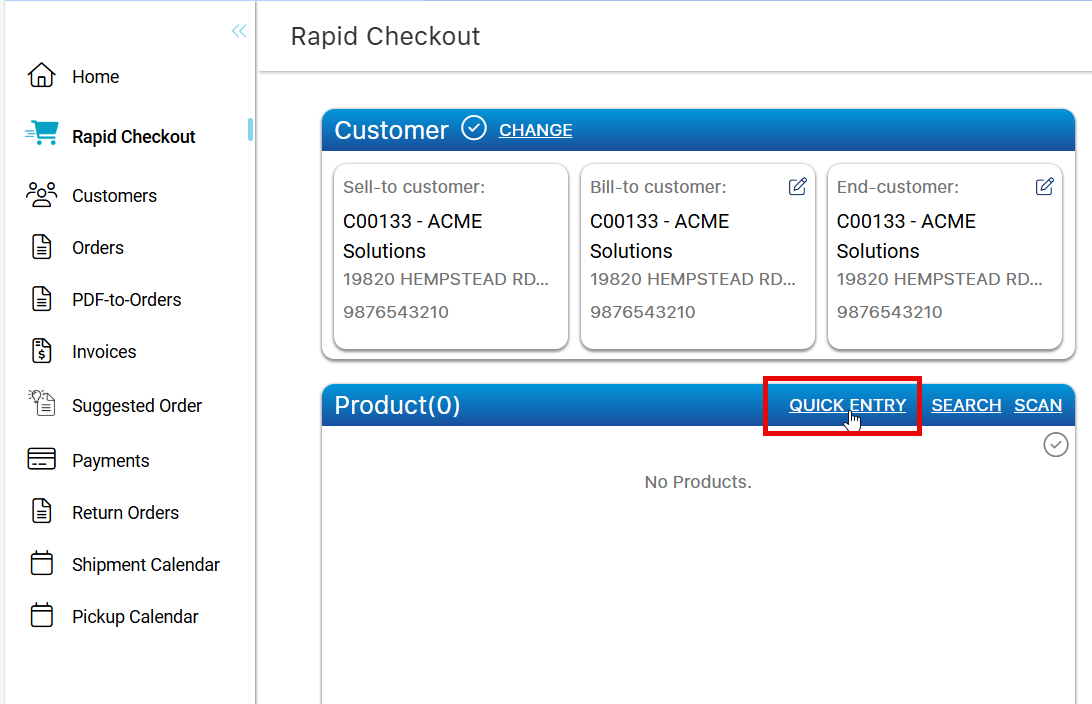
Task: Click the SEARCH products link
Action: tap(966, 405)
